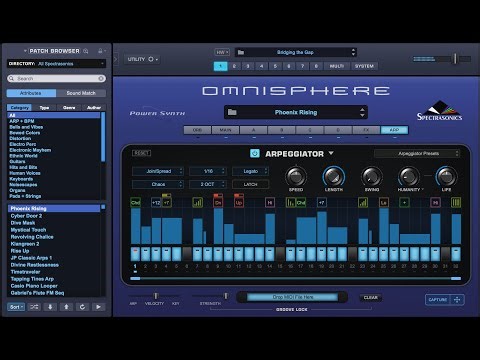This screenshot has height=360, width=480.
Task: Click the Lo modifier on step 25
Action: [384, 202]
